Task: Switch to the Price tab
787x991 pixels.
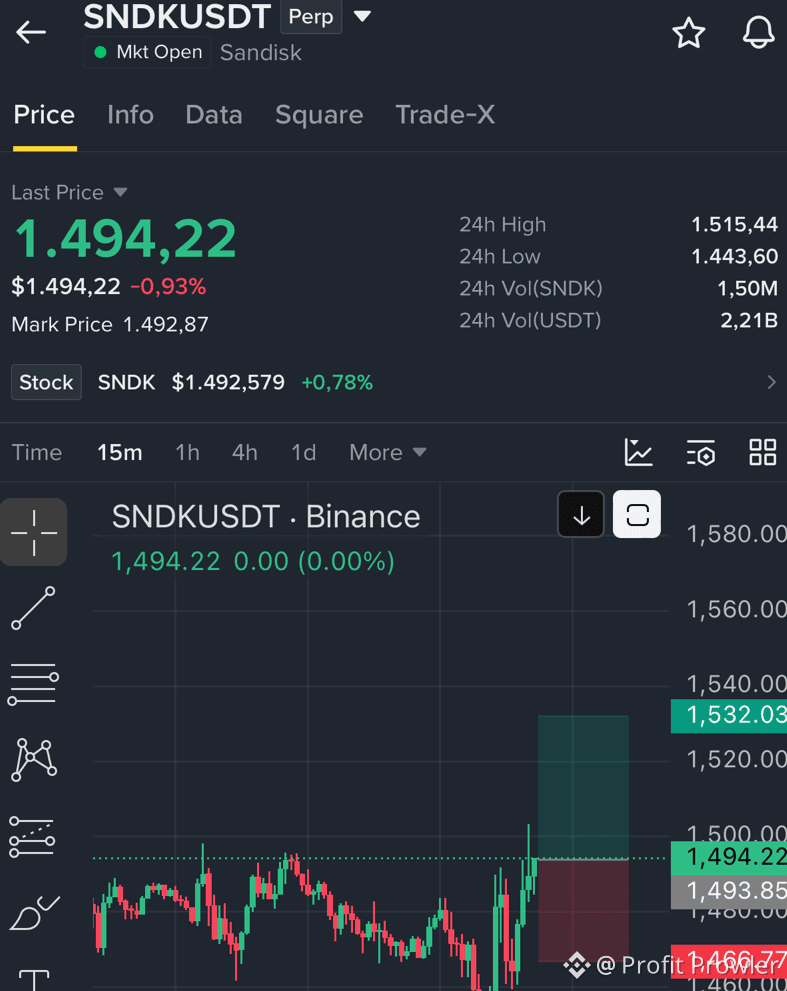Action: (x=44, y=115)
